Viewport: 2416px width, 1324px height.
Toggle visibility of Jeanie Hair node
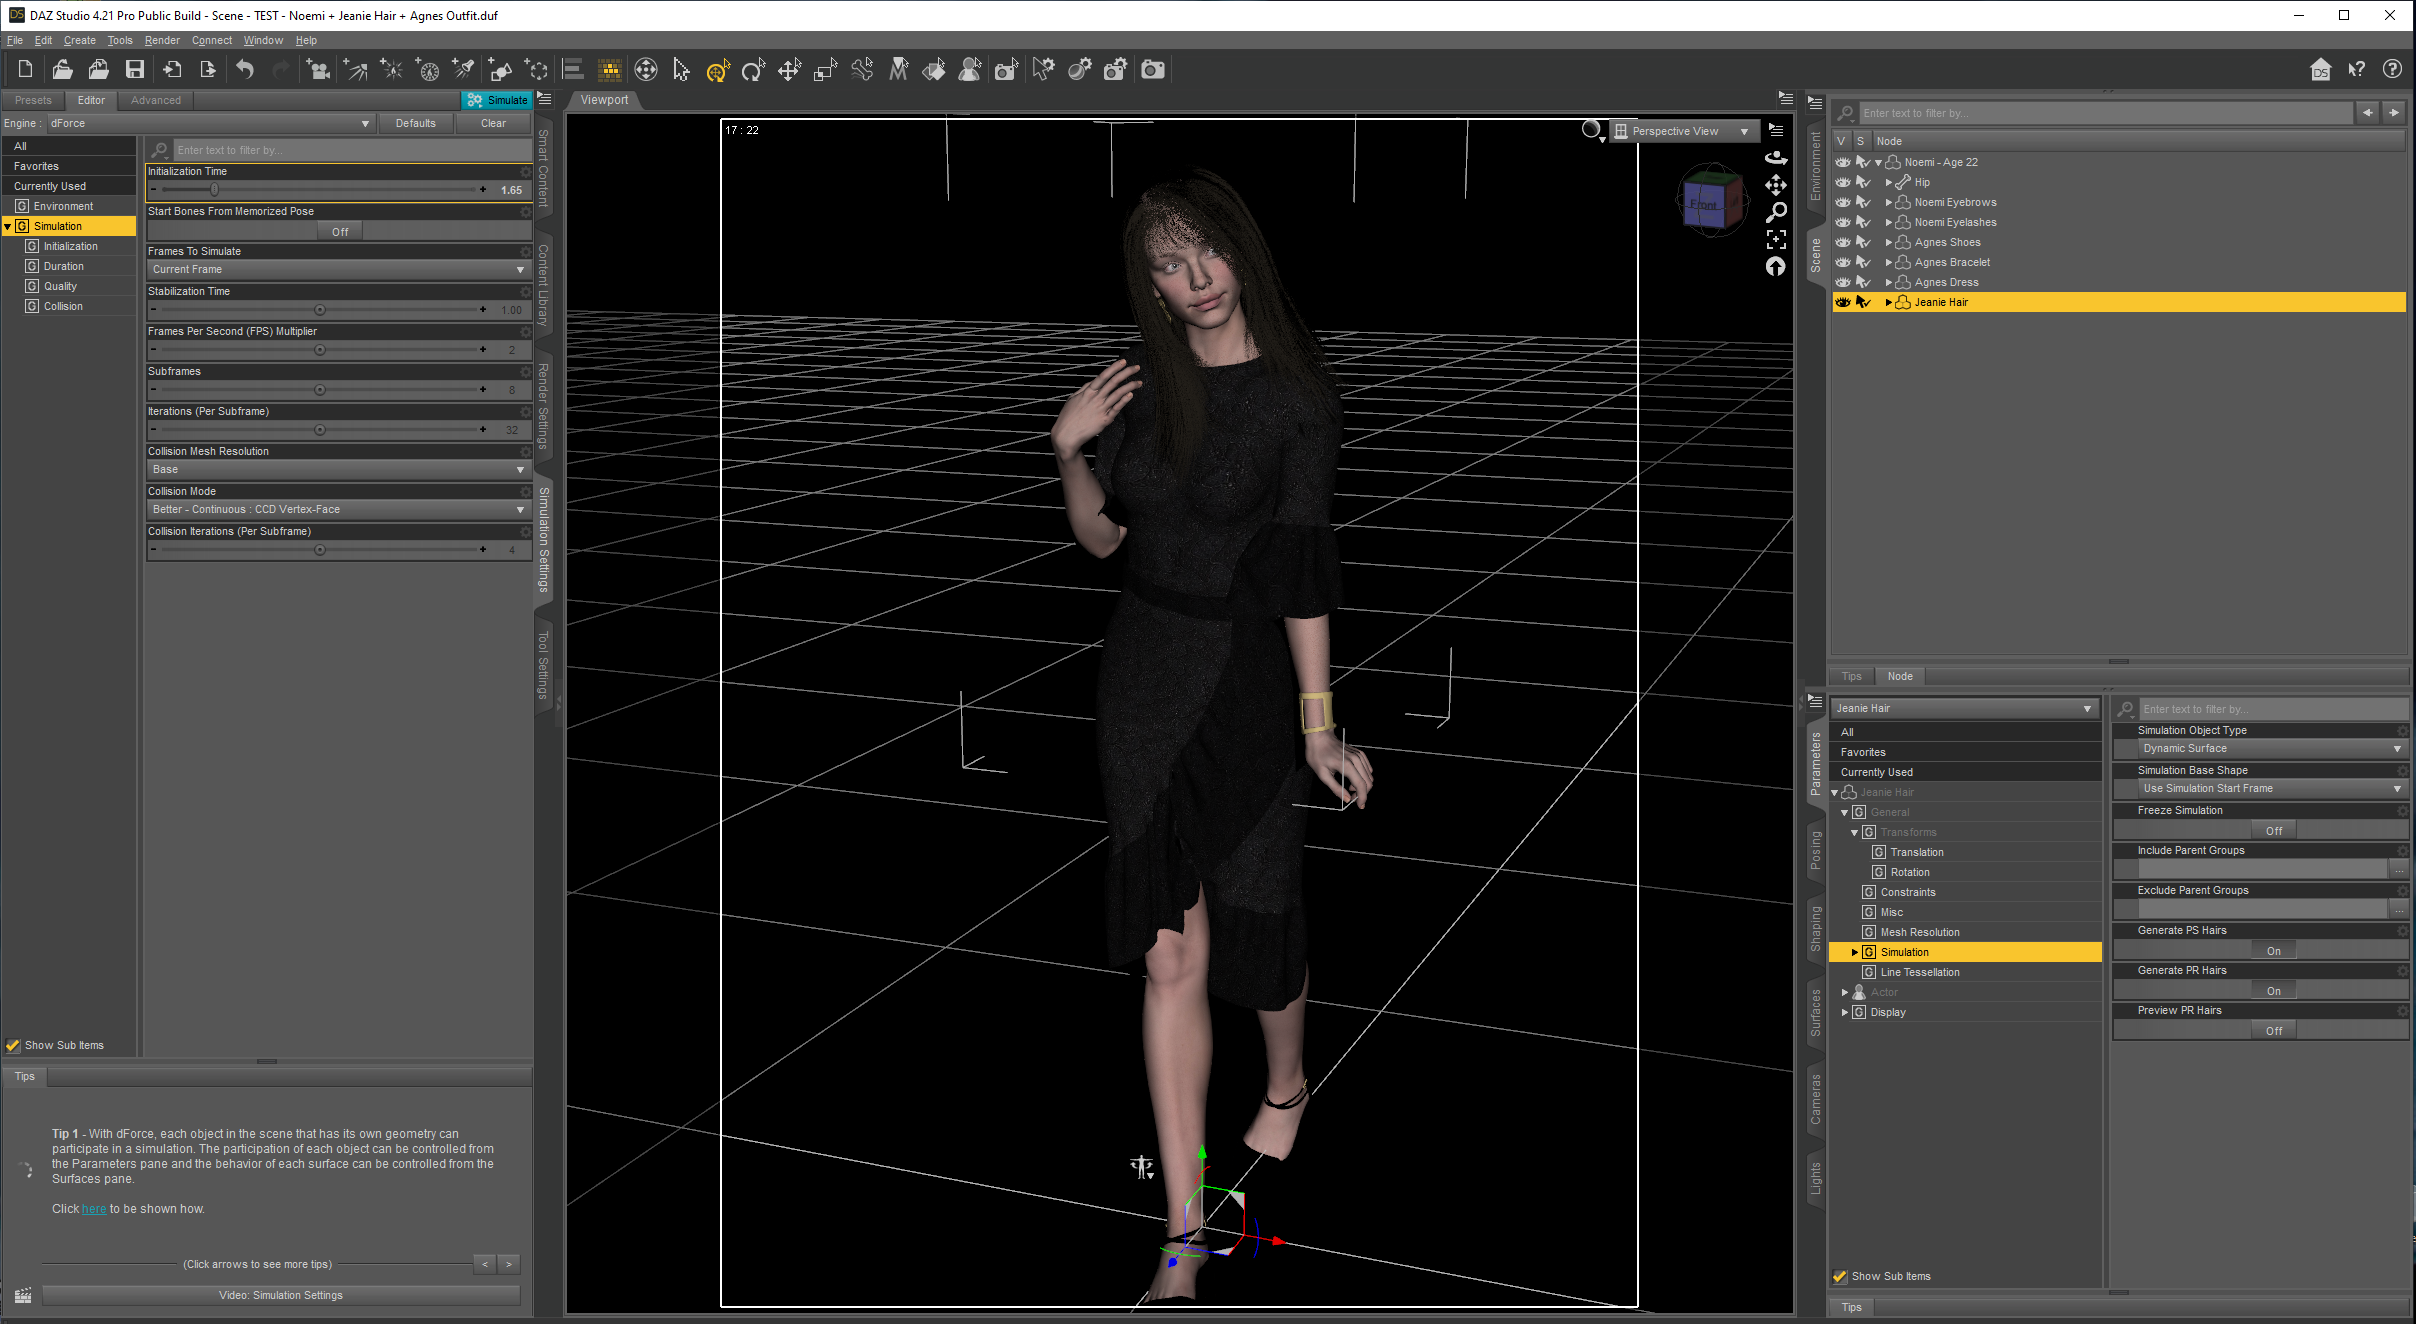1842,302
